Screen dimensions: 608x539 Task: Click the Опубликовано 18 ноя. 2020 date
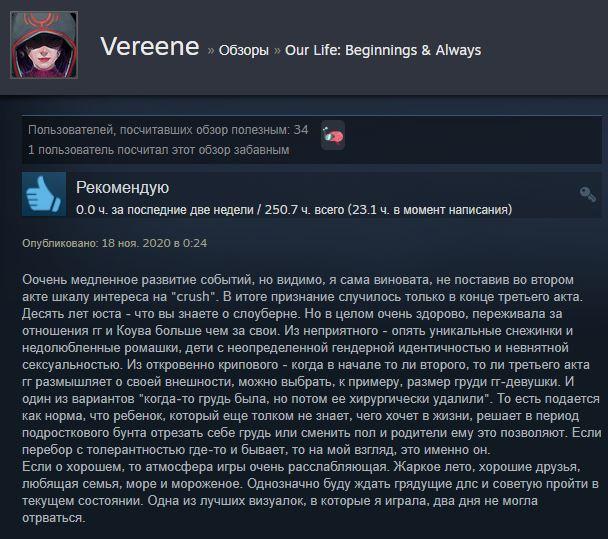click(x=114, y=244)
